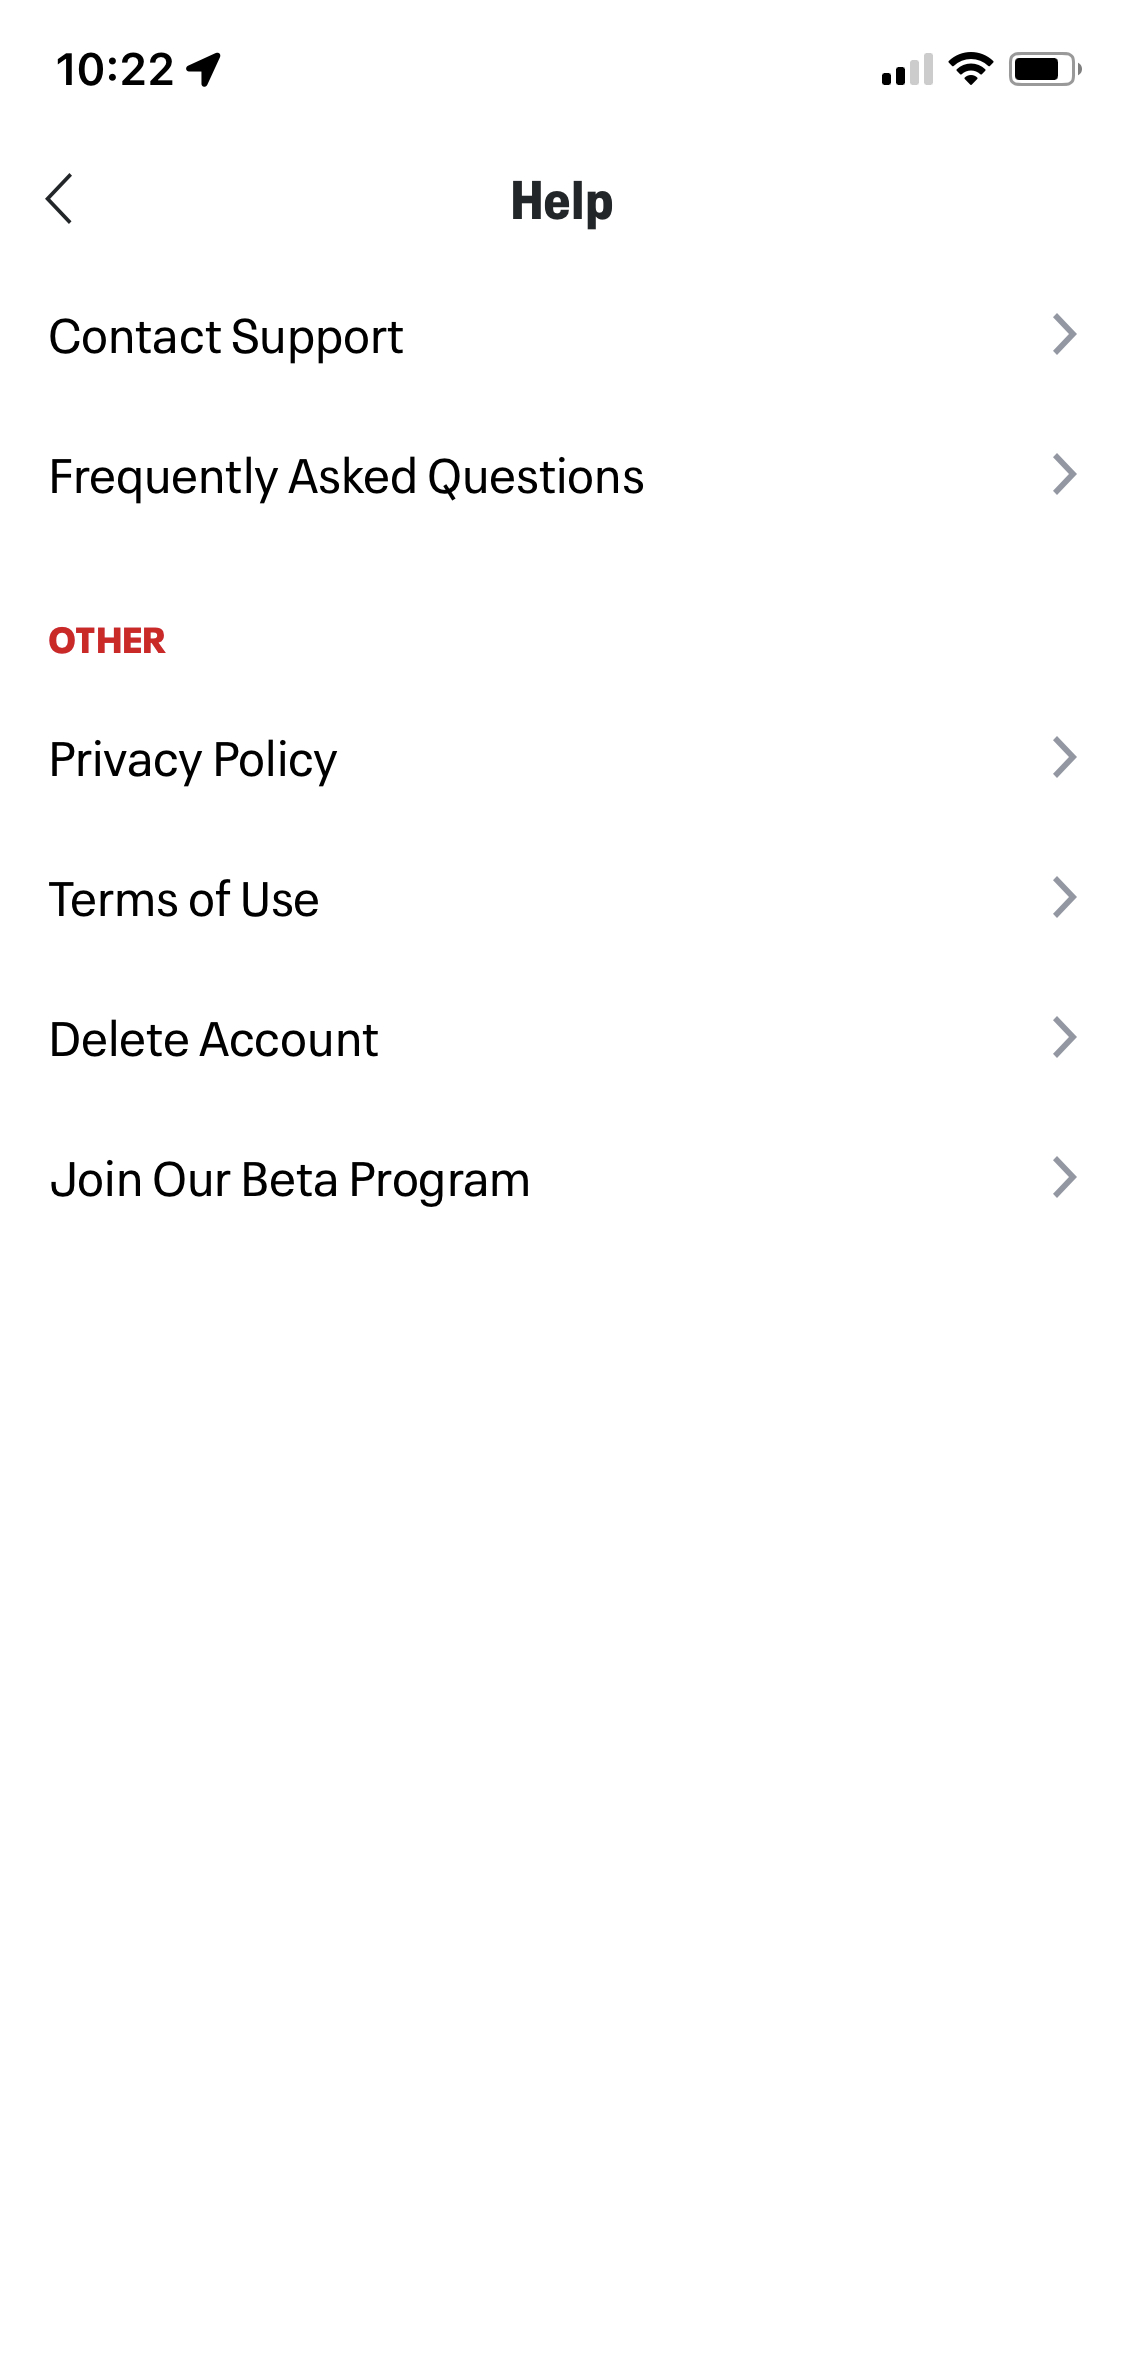The width and height of the screenshot is (1125, 2374).
Task: Tap the 10:22 clock in status bar
Action: coord(115,70)
